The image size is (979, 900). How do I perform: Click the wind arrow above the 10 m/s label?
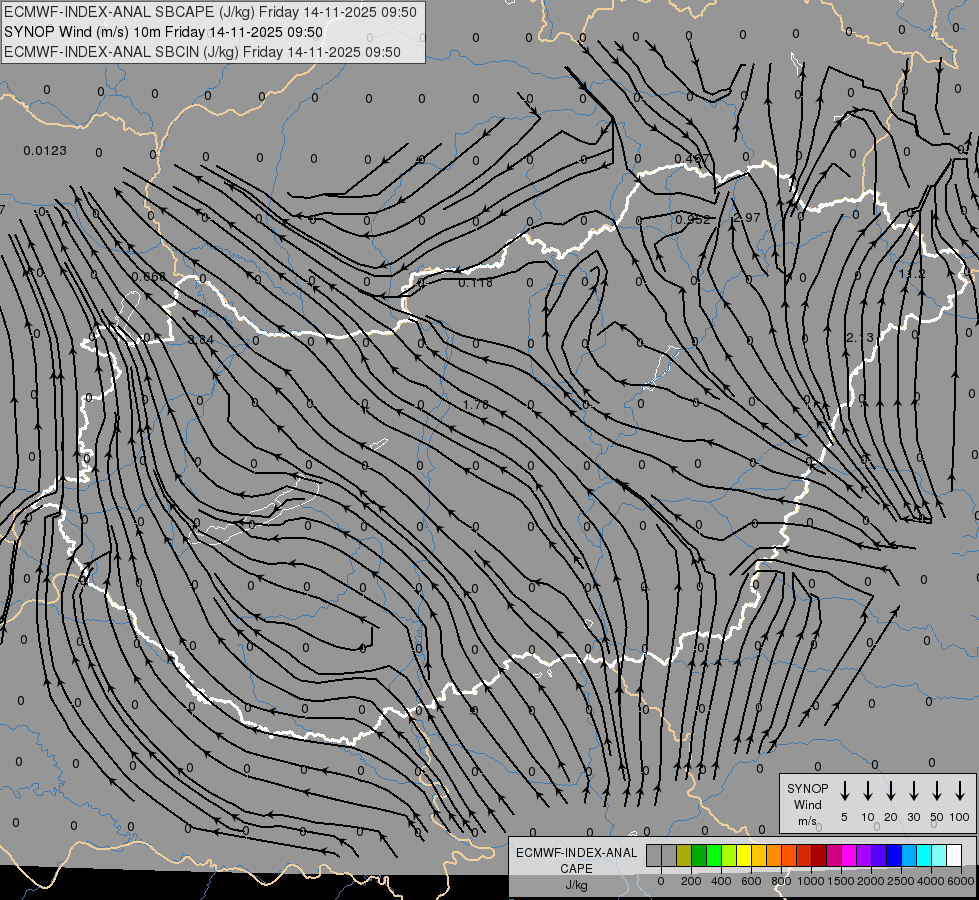pyautogui.click(x=868, y=791)
